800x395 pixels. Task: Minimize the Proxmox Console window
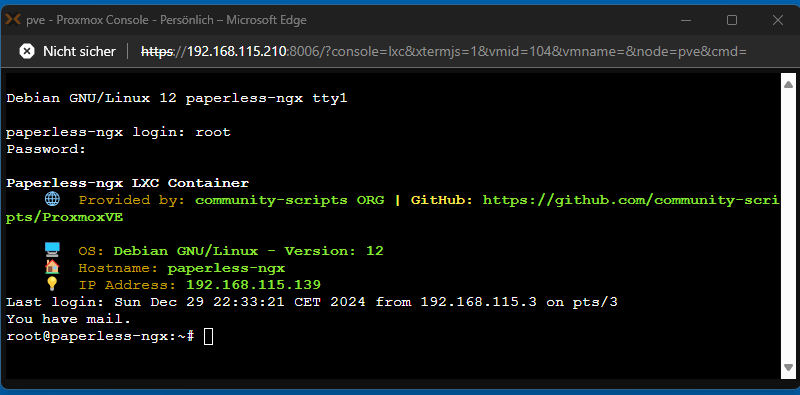tap(686, 20)
